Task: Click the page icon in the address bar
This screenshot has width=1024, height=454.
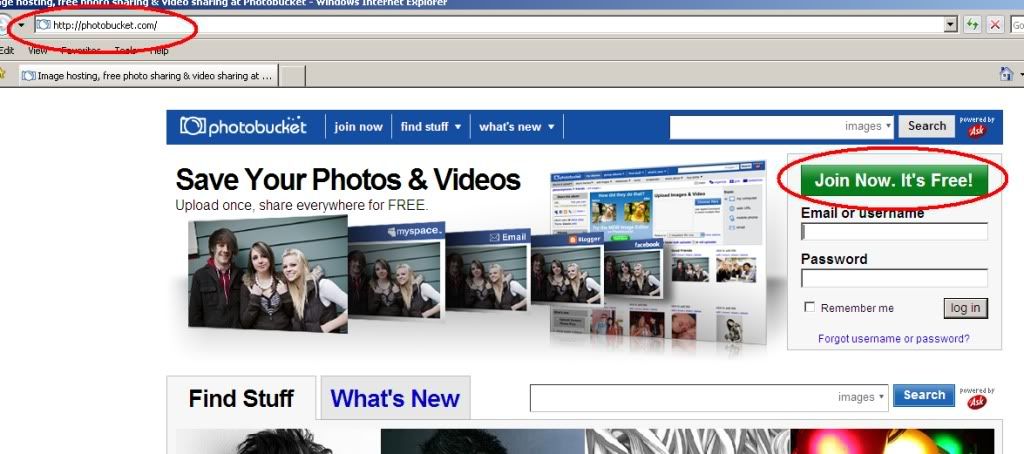Action: 44,25
